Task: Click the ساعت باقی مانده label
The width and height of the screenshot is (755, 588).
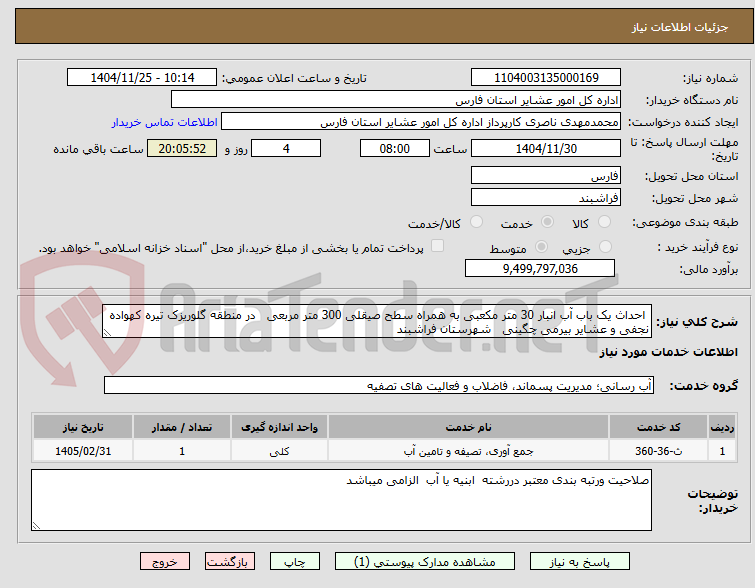Action: coord(98,149)
